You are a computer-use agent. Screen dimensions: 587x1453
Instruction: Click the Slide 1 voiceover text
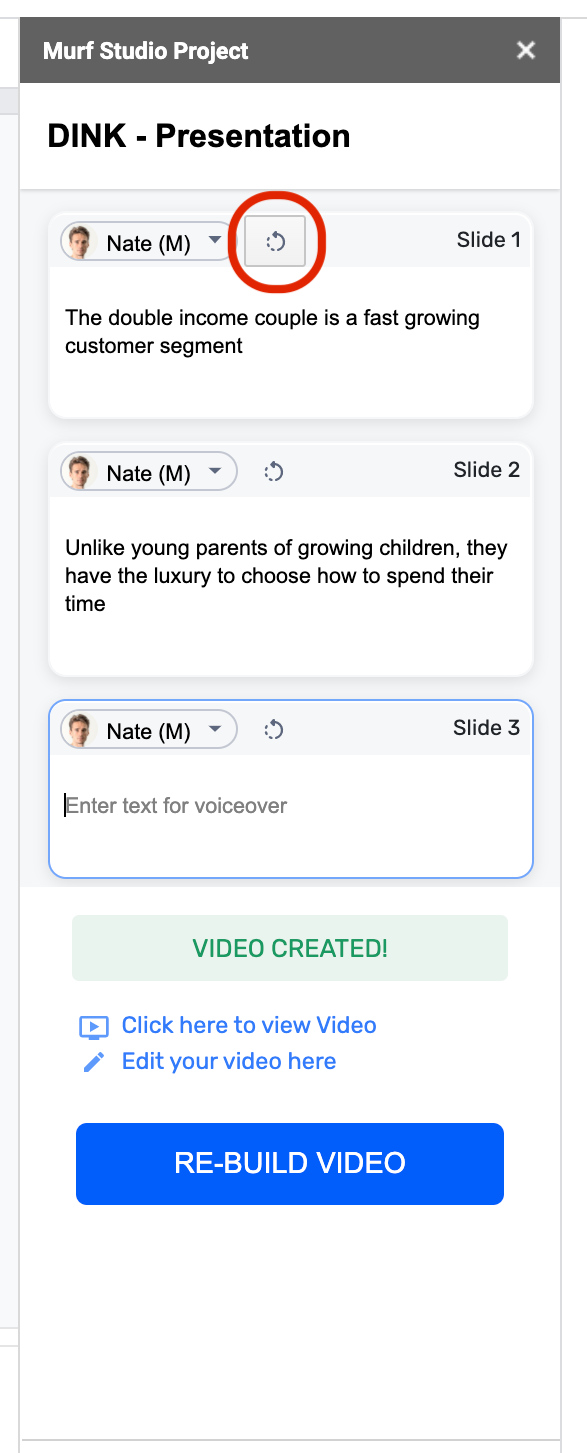(x=273, y=332)
